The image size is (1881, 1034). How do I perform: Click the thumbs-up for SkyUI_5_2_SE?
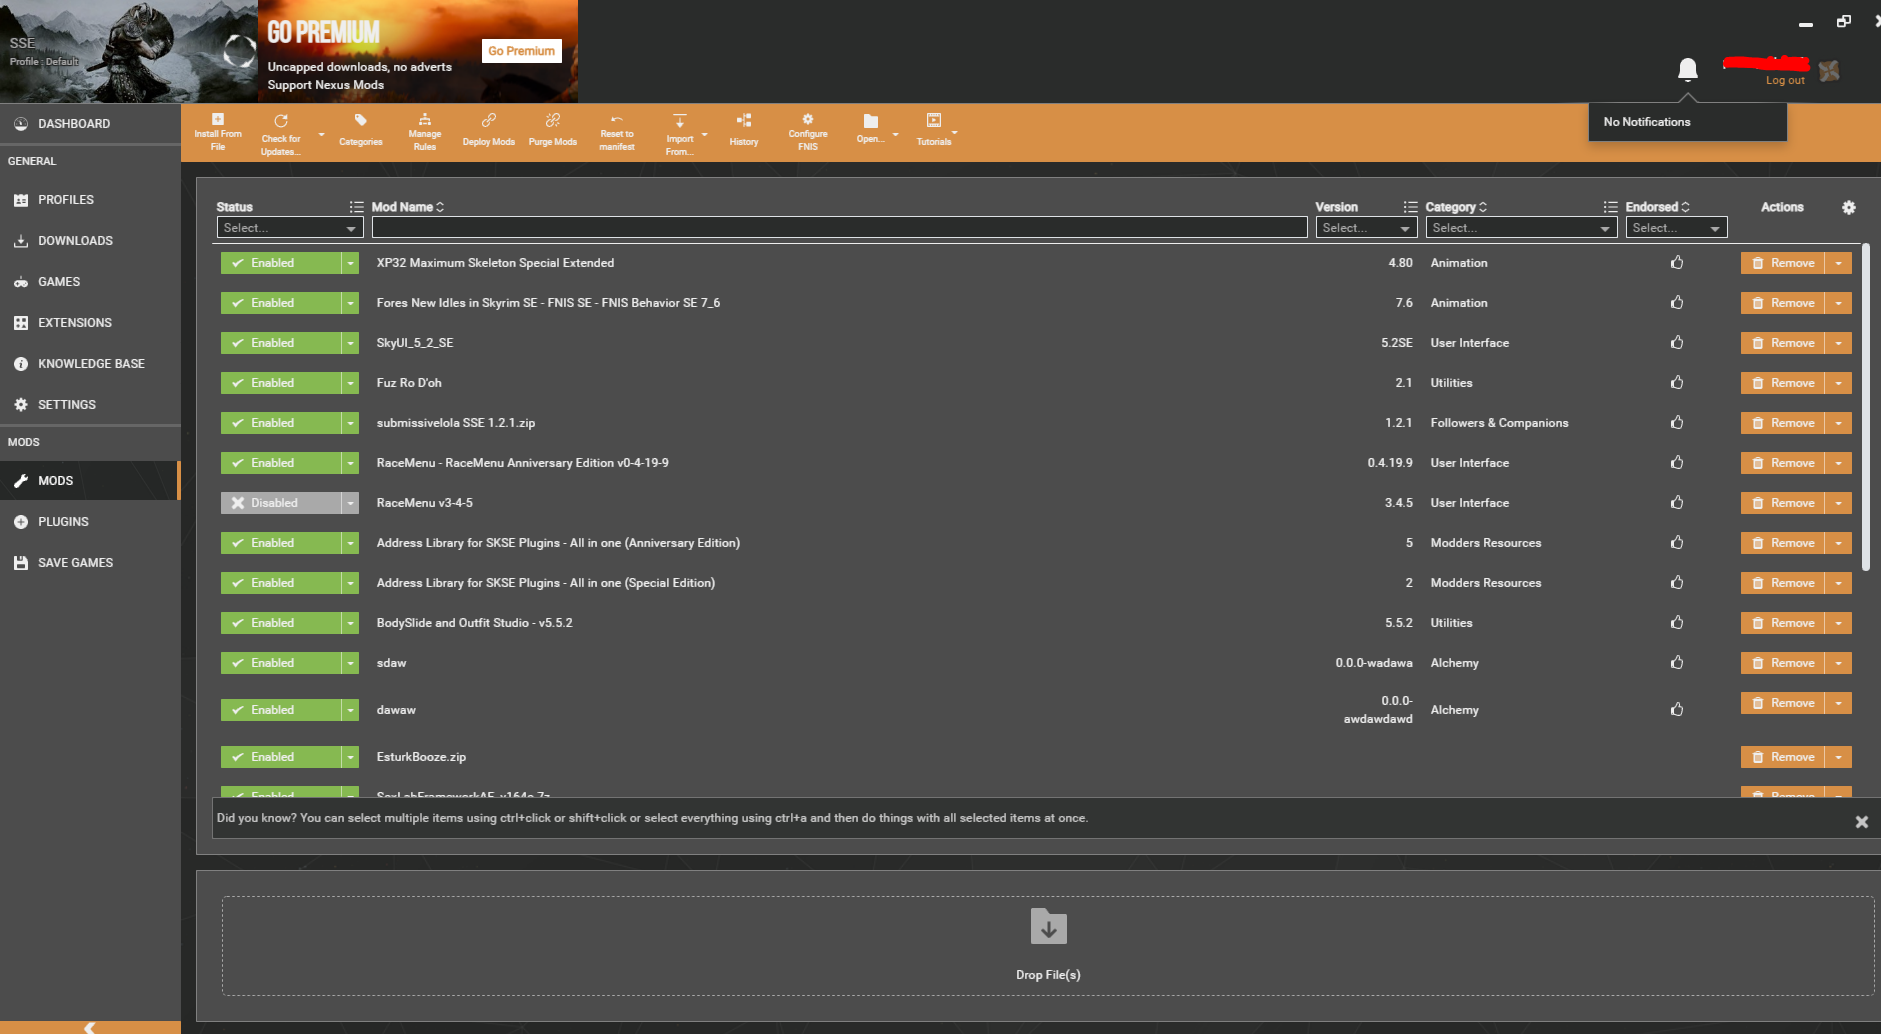(x=1677, y=342)
